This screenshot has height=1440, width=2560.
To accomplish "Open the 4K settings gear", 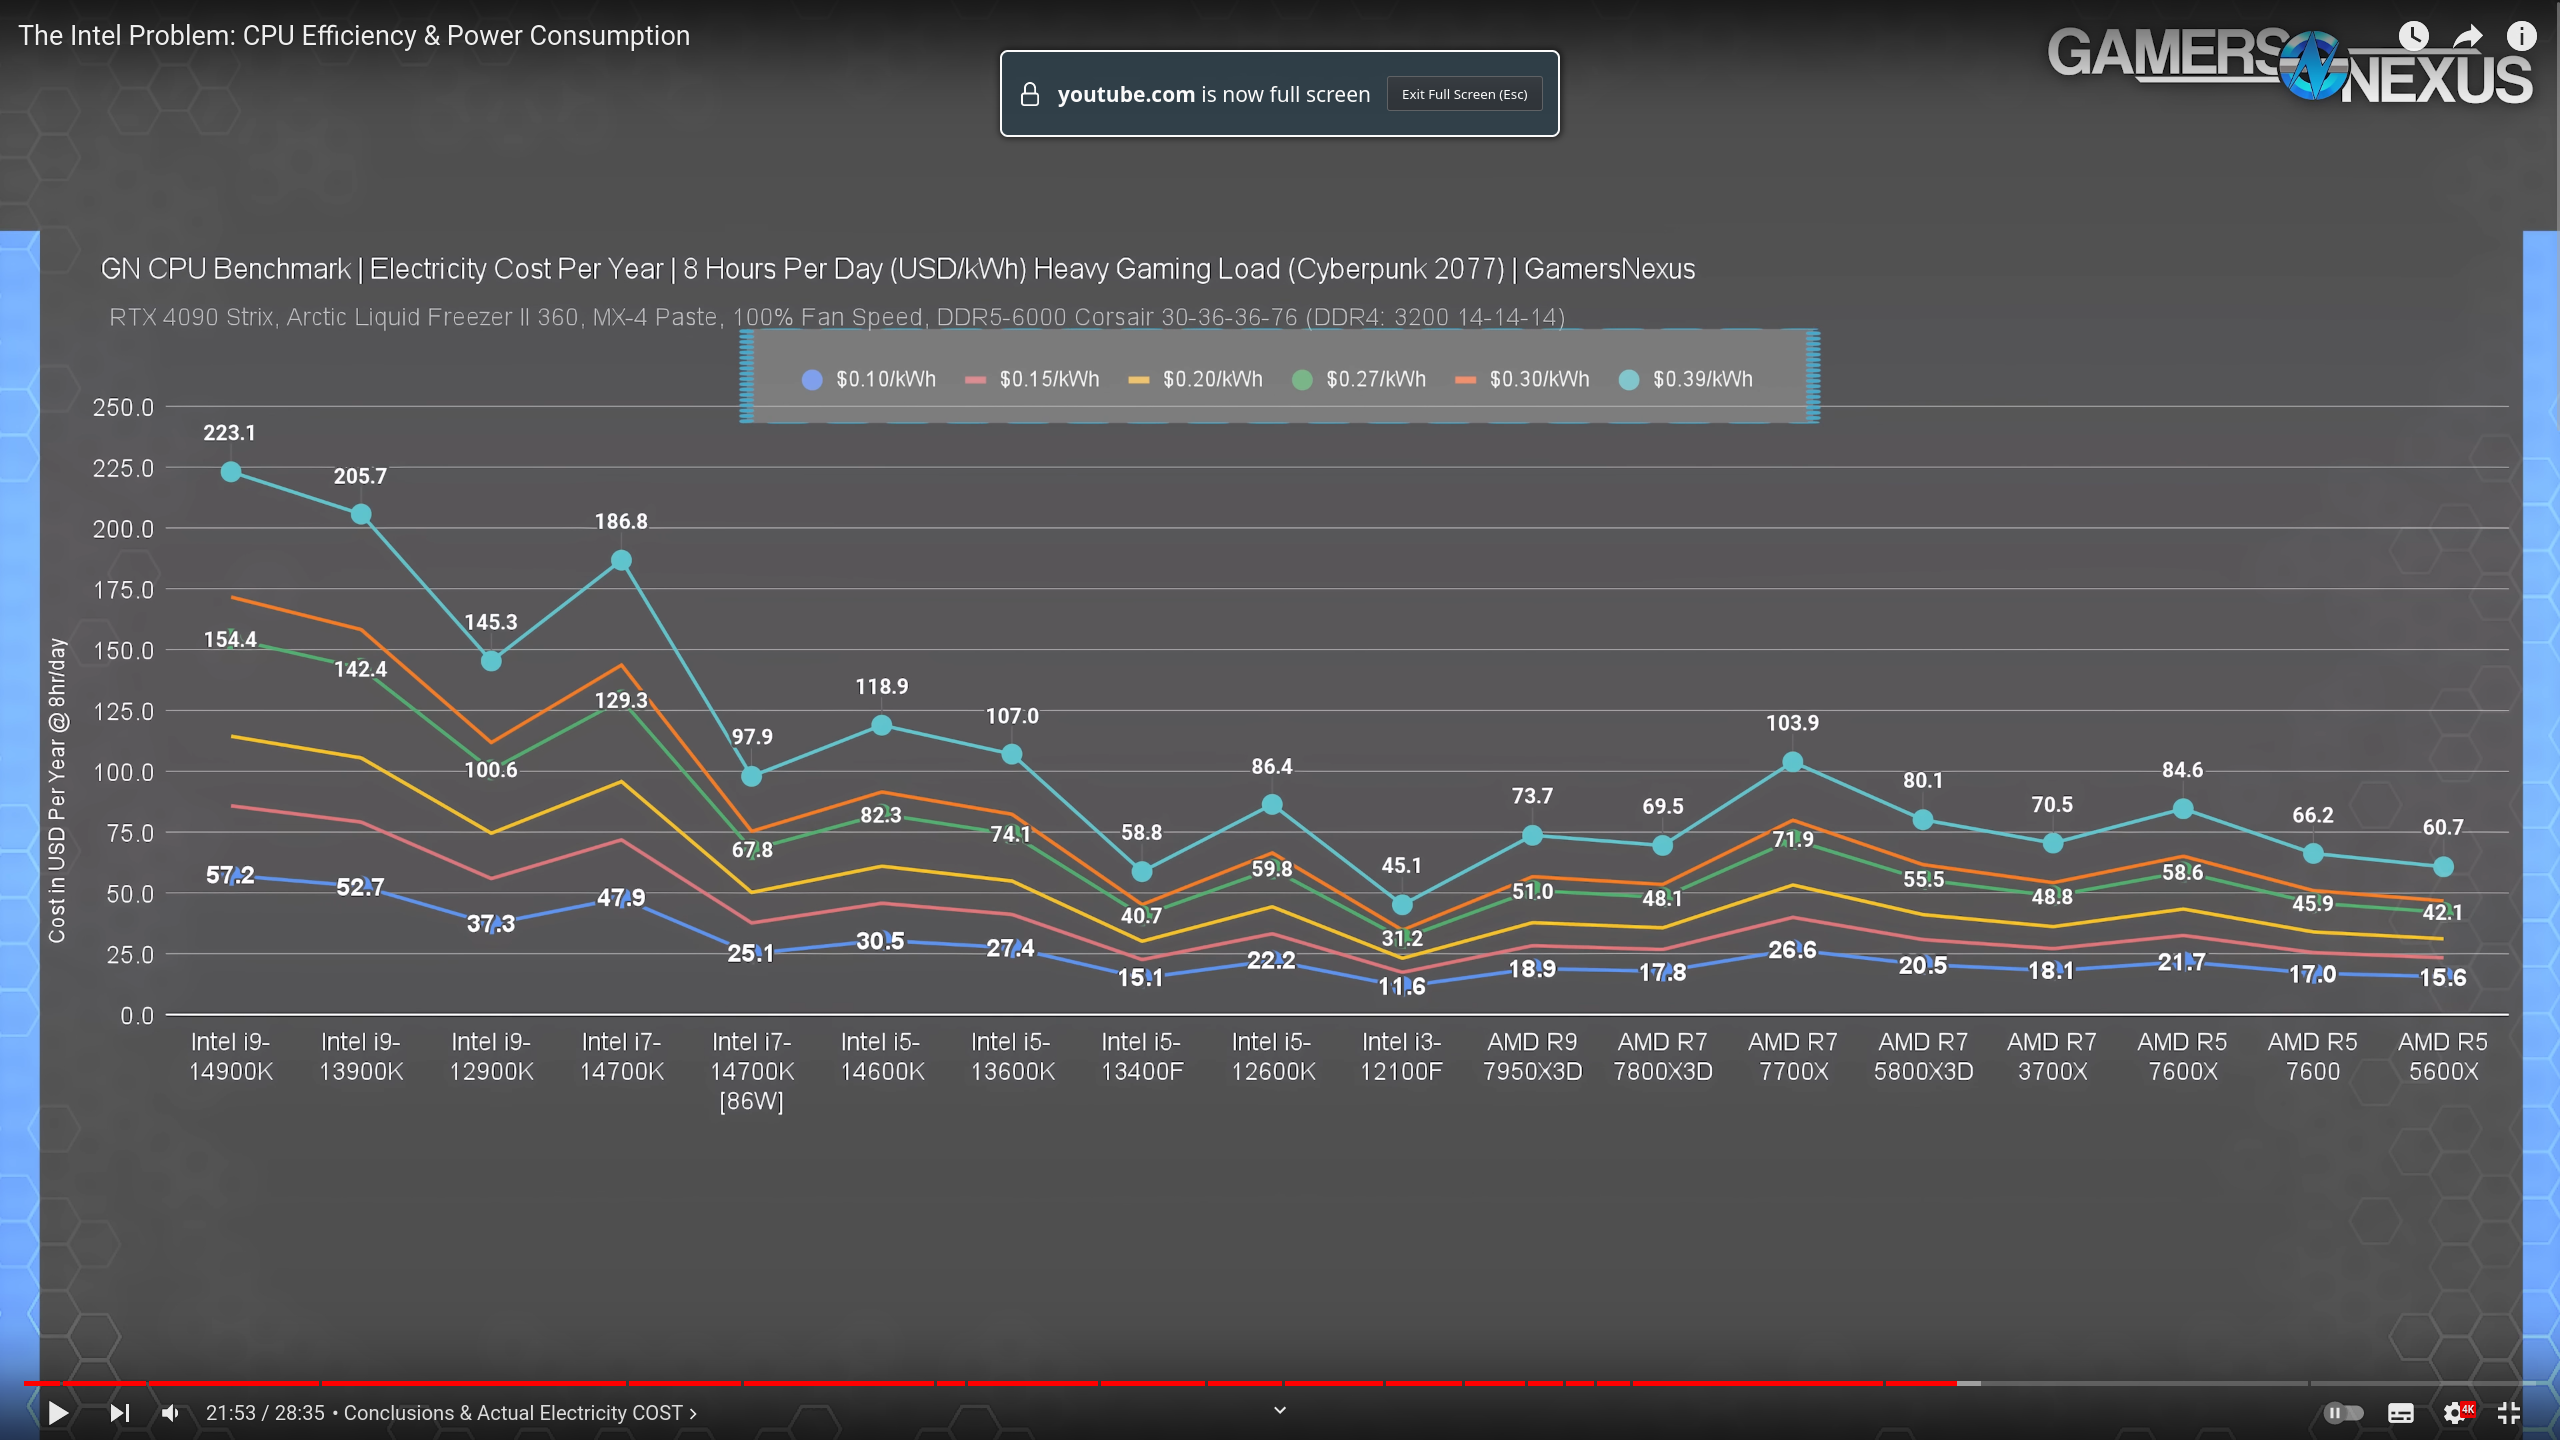I will [x=2455, y=1412].
